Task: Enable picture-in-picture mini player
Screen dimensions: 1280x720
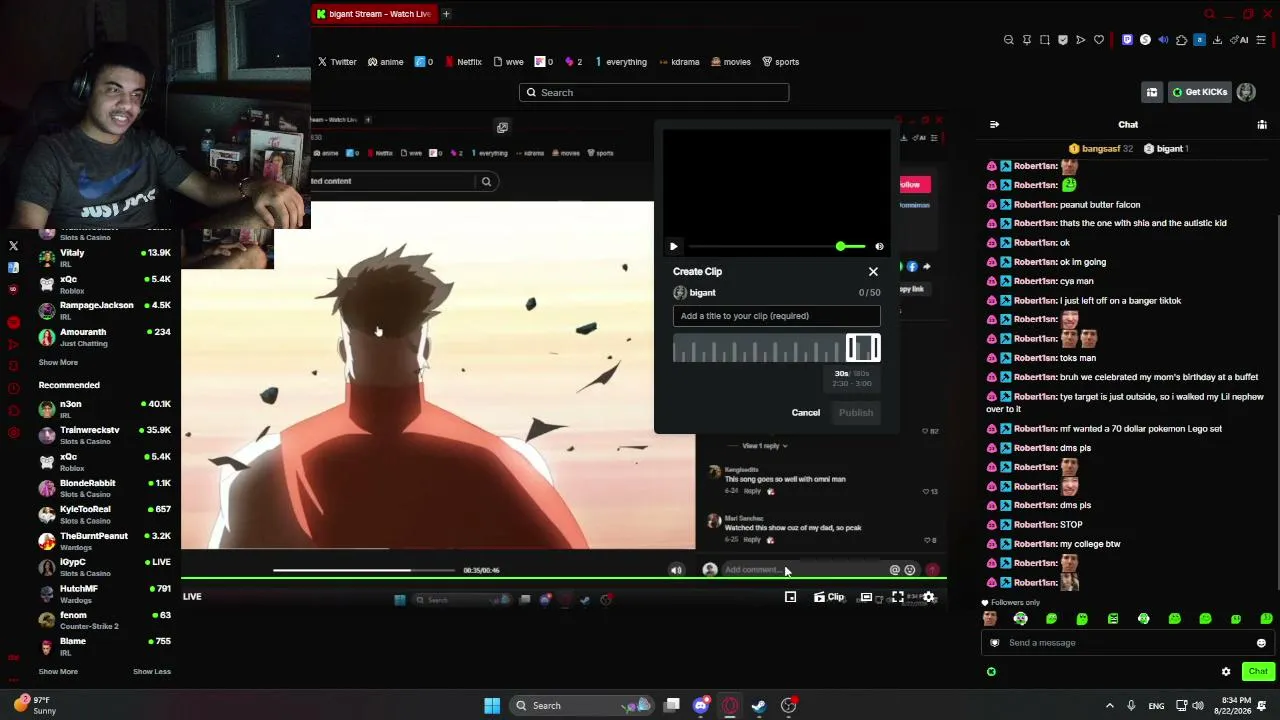Action: pyautogui.click(x=790, y=597)
